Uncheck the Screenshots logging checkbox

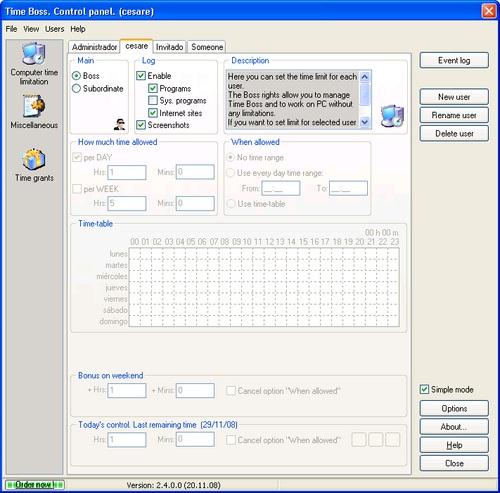coord(141,125)
